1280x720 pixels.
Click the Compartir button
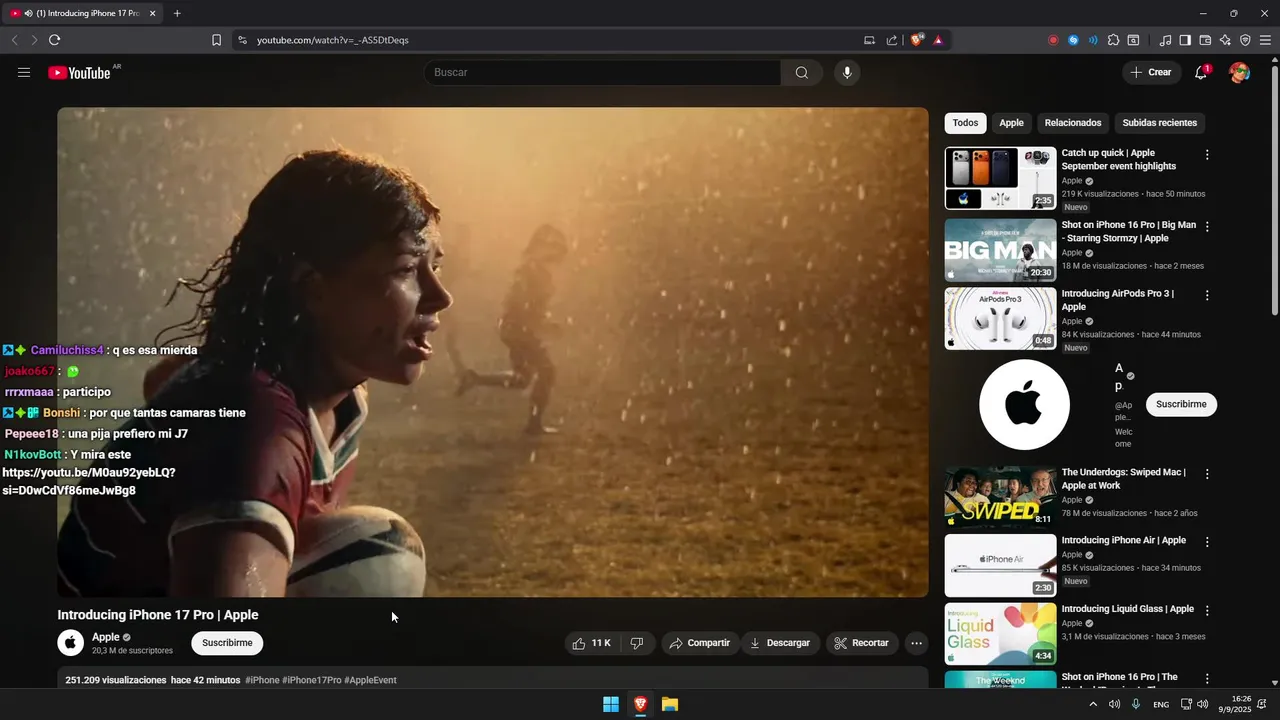click(x=700, y=643)
